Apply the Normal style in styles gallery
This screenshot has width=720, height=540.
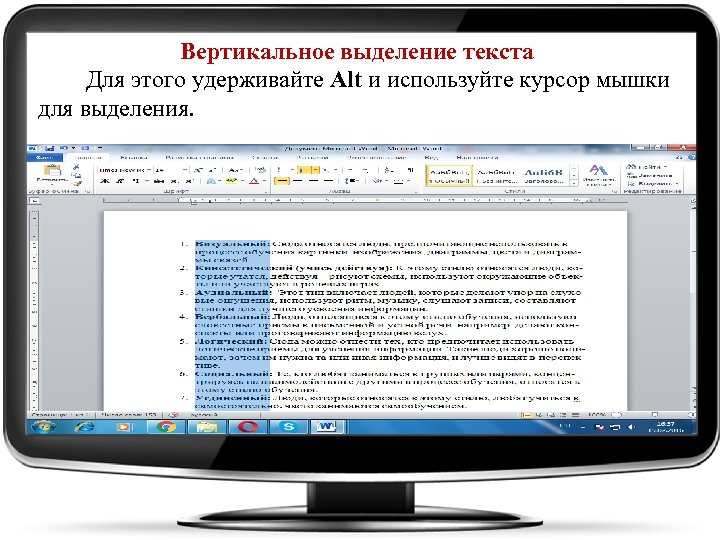tap(449, 176)
